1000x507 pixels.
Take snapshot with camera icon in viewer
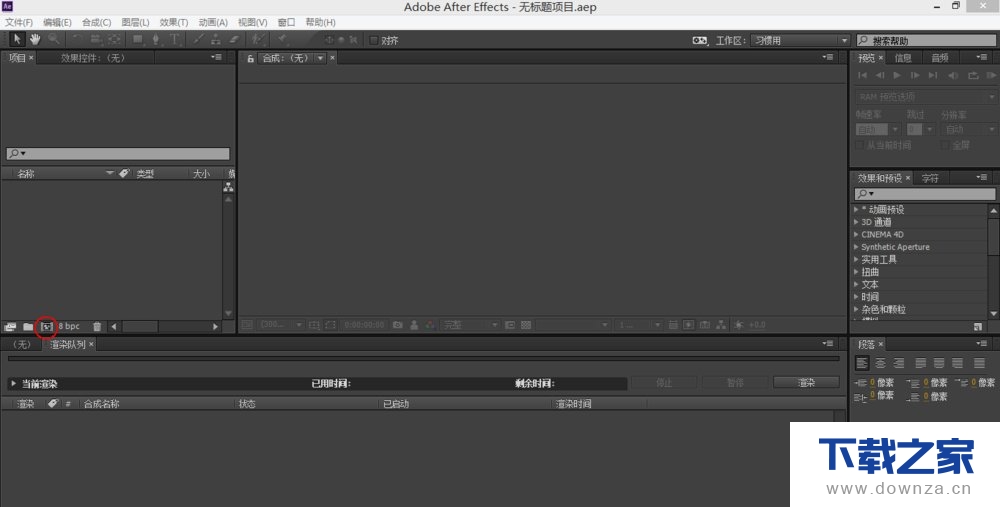[x=398, y=325]
